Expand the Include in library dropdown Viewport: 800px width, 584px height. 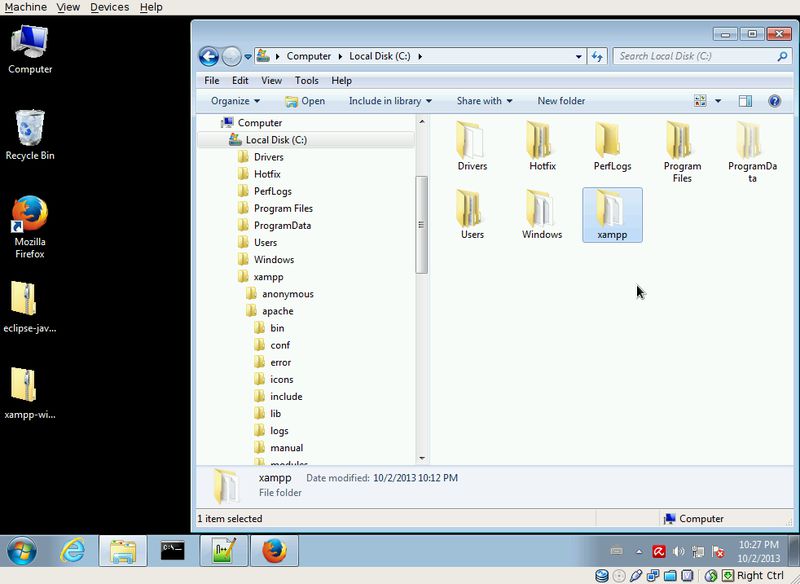tap(390, 101)
